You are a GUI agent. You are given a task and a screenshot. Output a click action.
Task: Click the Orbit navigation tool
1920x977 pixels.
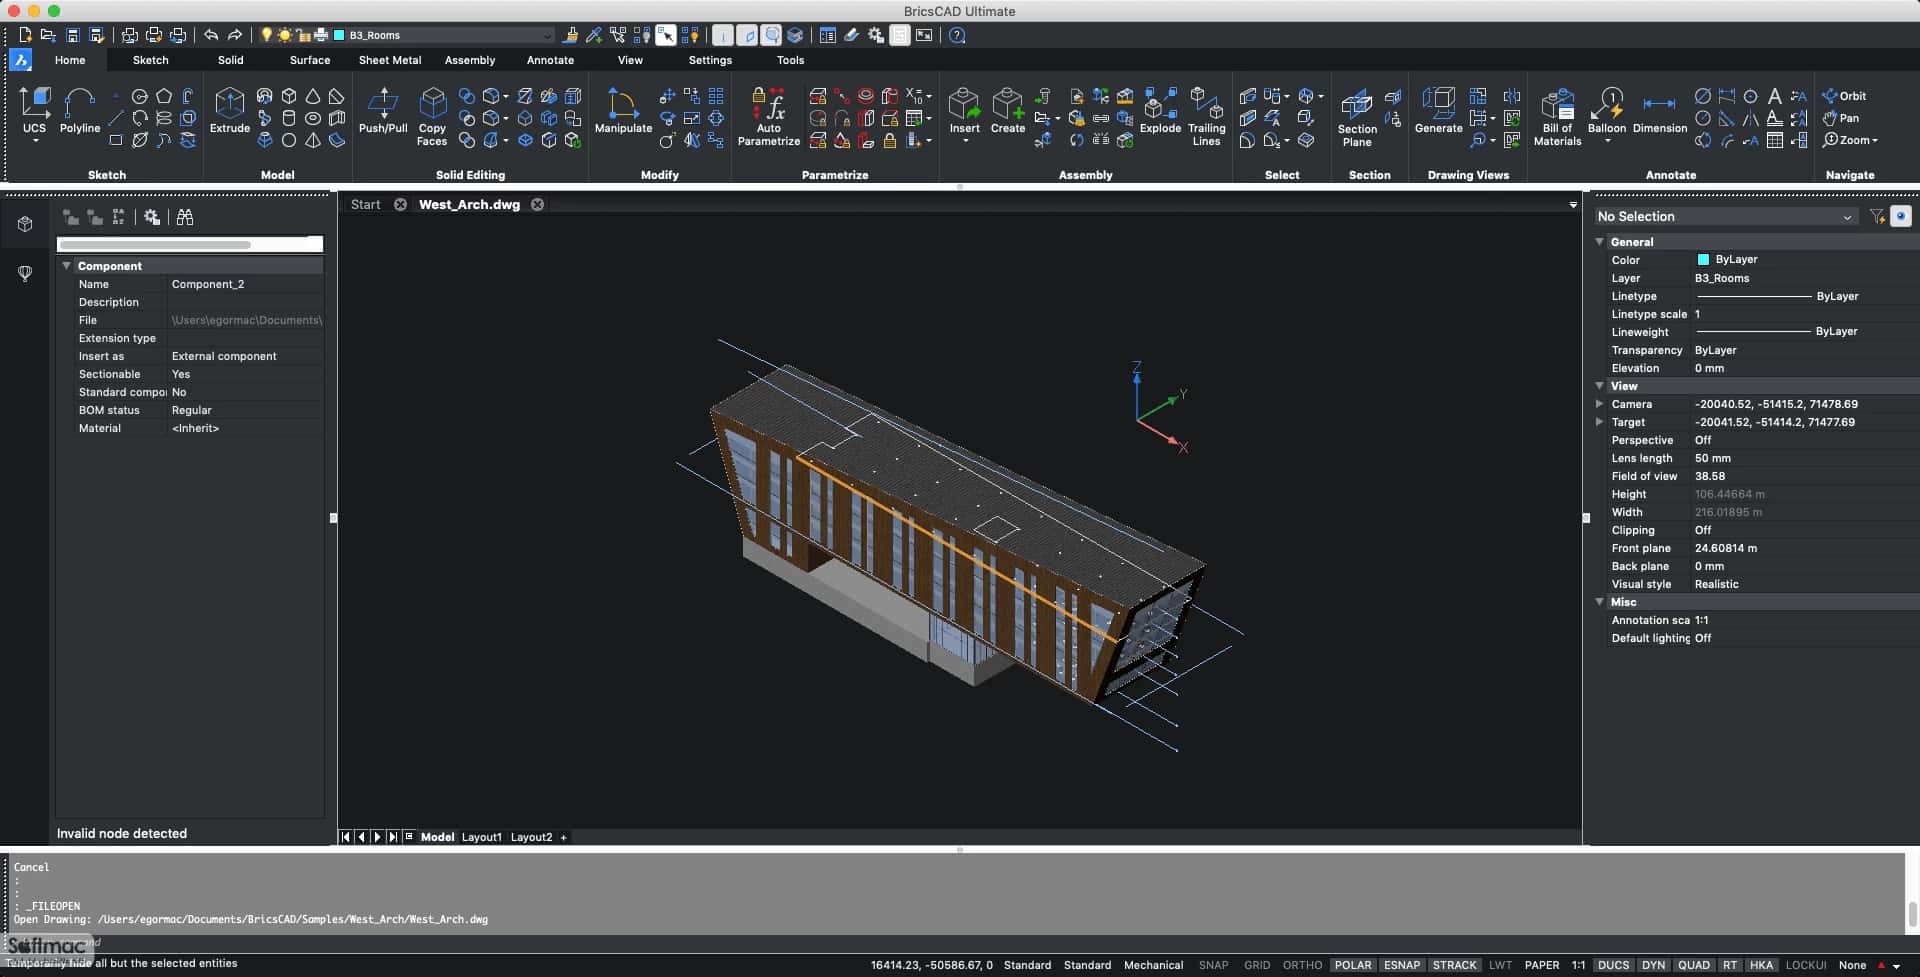pyautogui.click(x=1844, y=96)
